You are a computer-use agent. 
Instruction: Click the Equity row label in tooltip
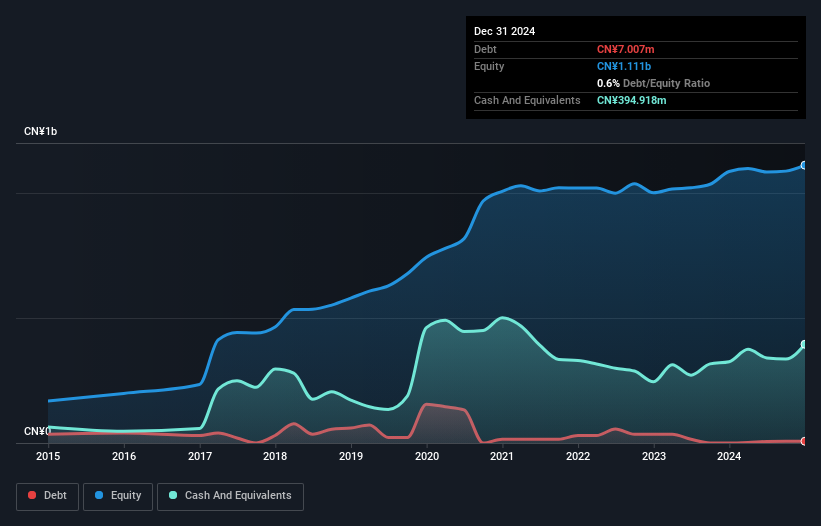(489, 66)
